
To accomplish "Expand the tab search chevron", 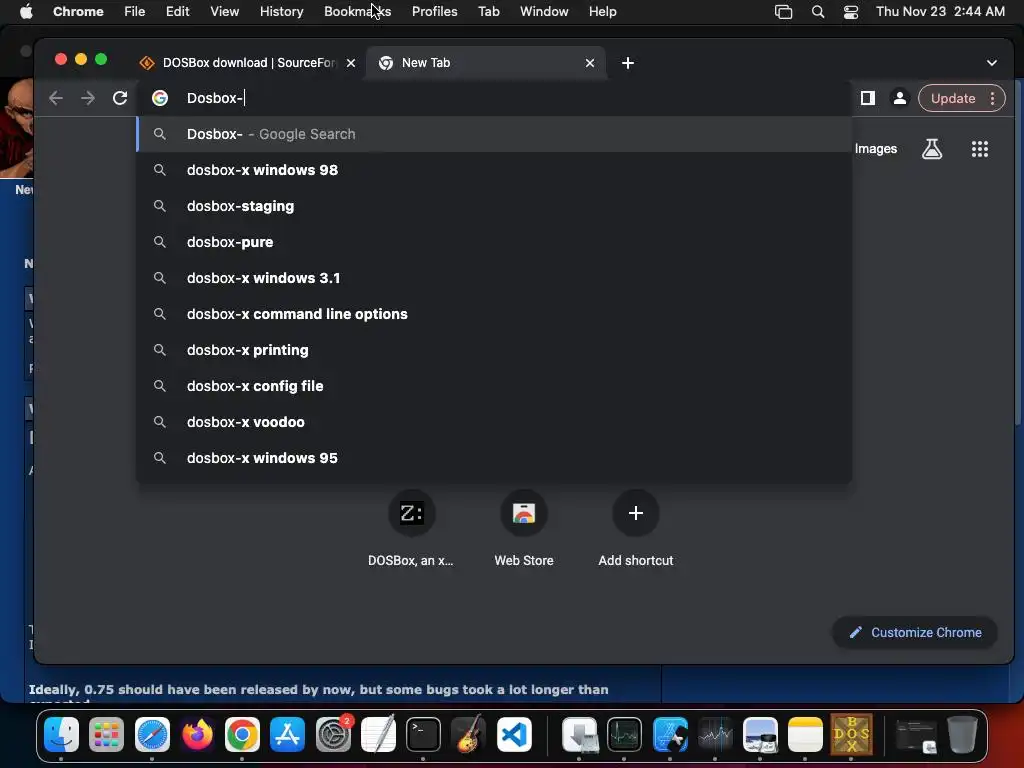I will [991, 63].
